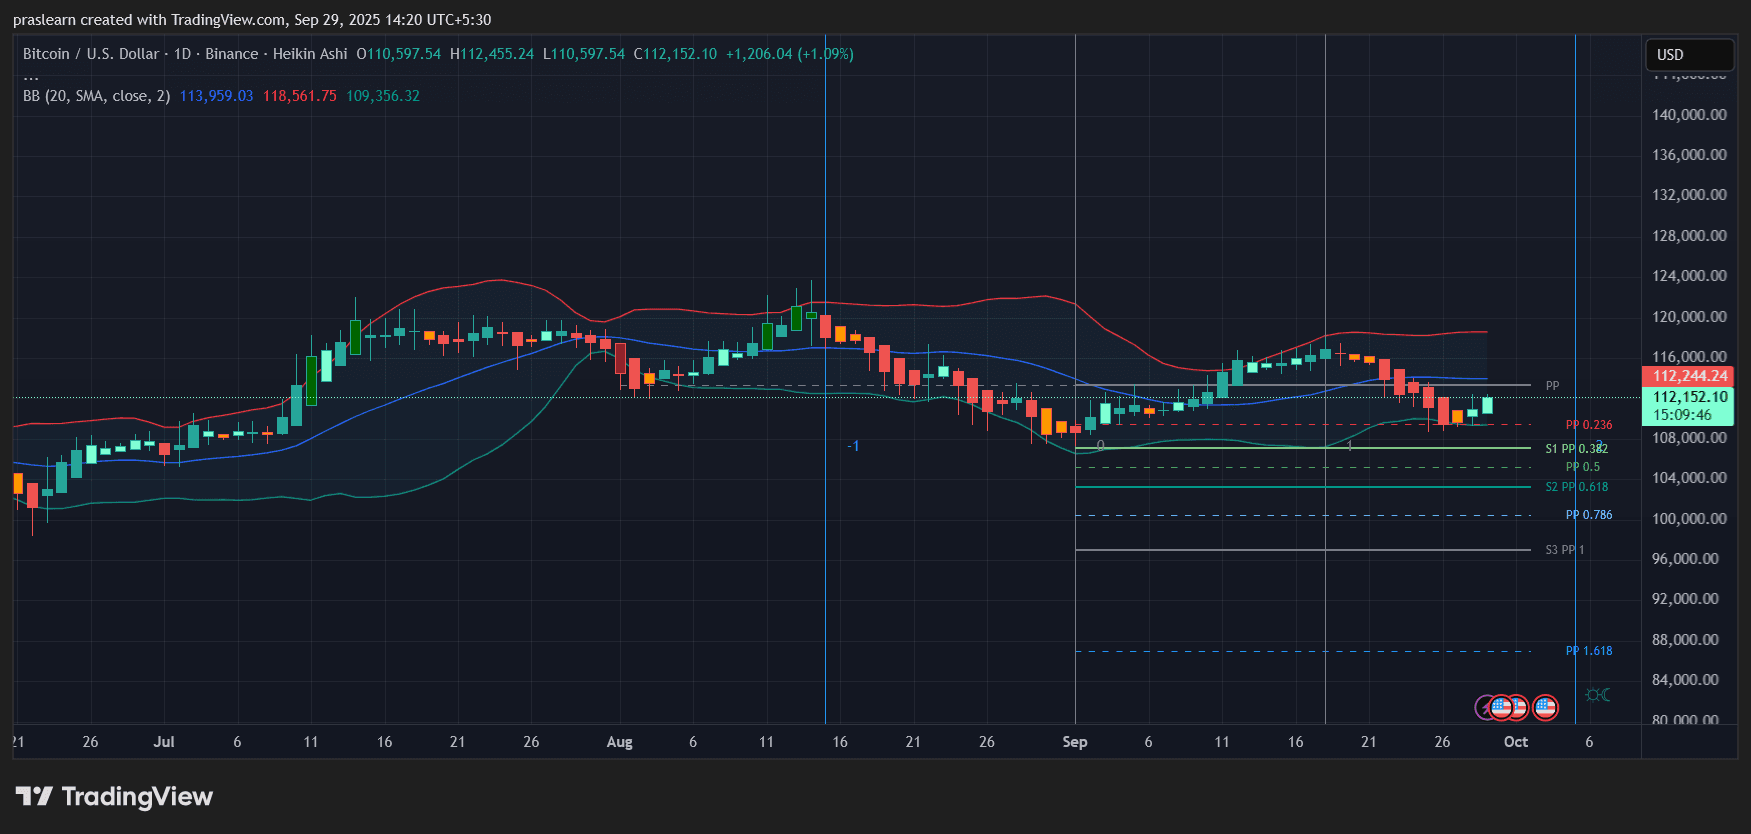Image resolution: width=1751 pixels, height=834 pixels.
Task: Open the USD currency selector
Action: point(1689,55)
